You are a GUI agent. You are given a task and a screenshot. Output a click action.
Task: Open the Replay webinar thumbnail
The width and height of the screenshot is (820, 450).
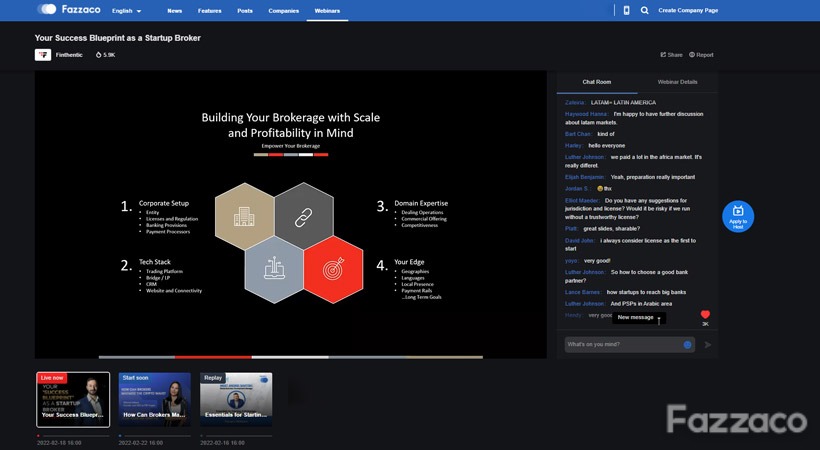[236, 400]
